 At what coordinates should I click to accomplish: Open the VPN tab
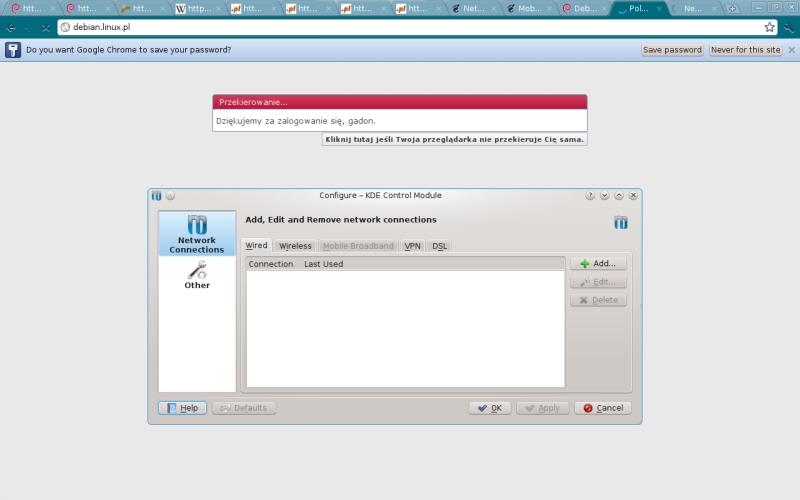coord(412,246)
